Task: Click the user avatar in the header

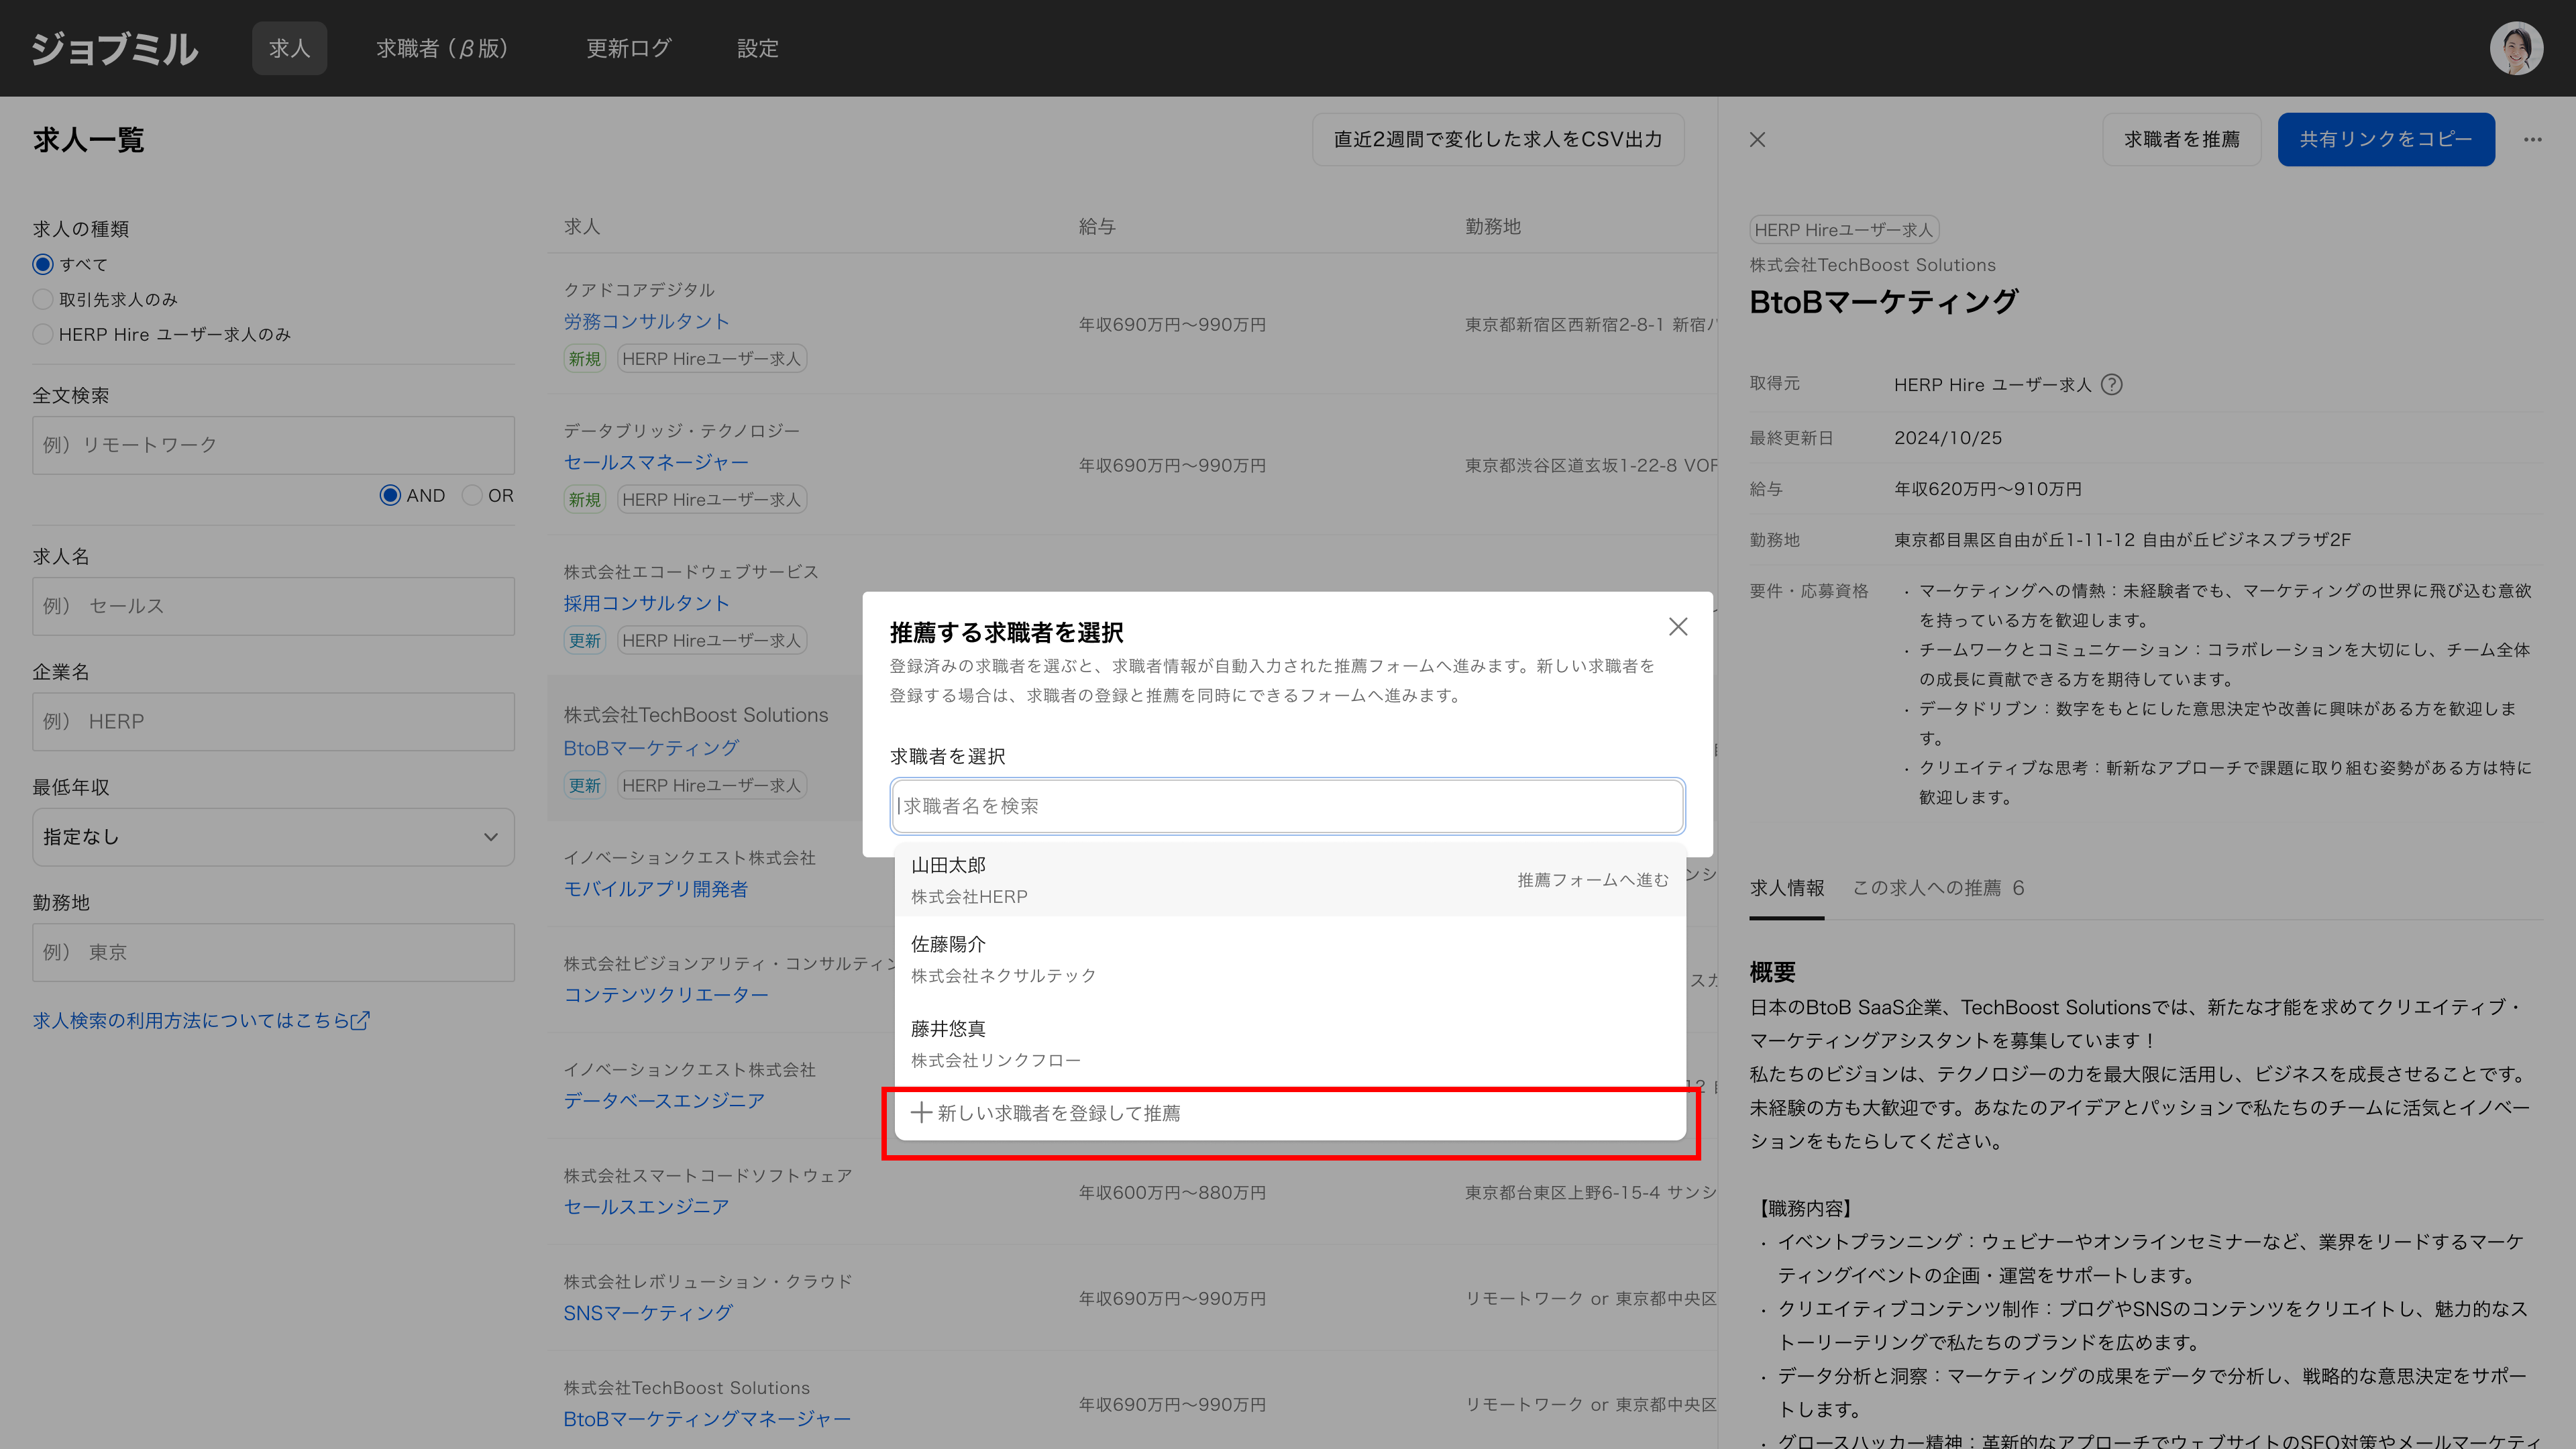Action: 2516,48
